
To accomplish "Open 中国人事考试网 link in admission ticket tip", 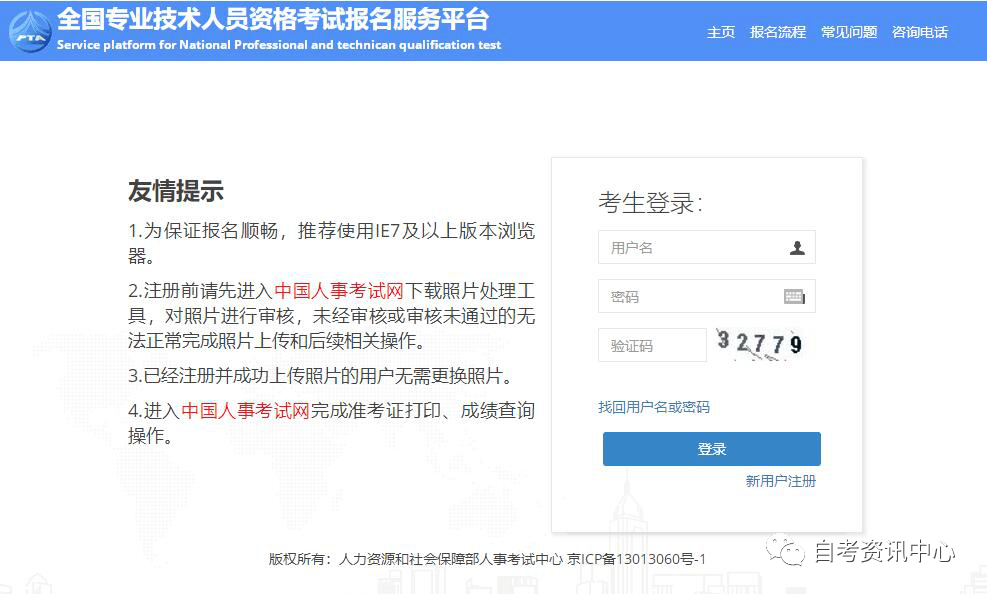I will (246, 410).
